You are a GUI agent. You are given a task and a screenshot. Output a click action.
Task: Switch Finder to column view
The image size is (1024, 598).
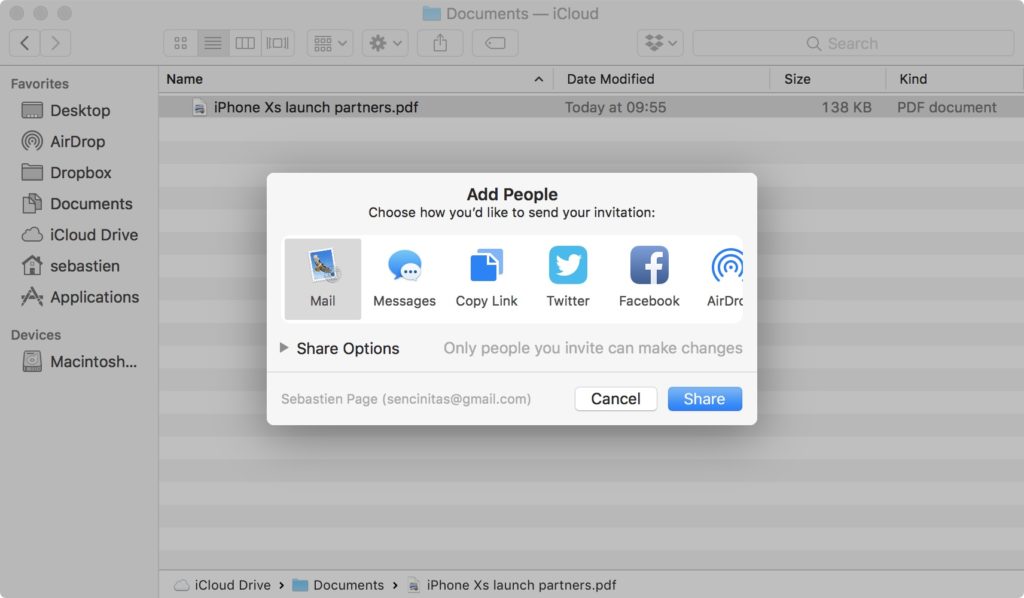click(x=245, y=43)
